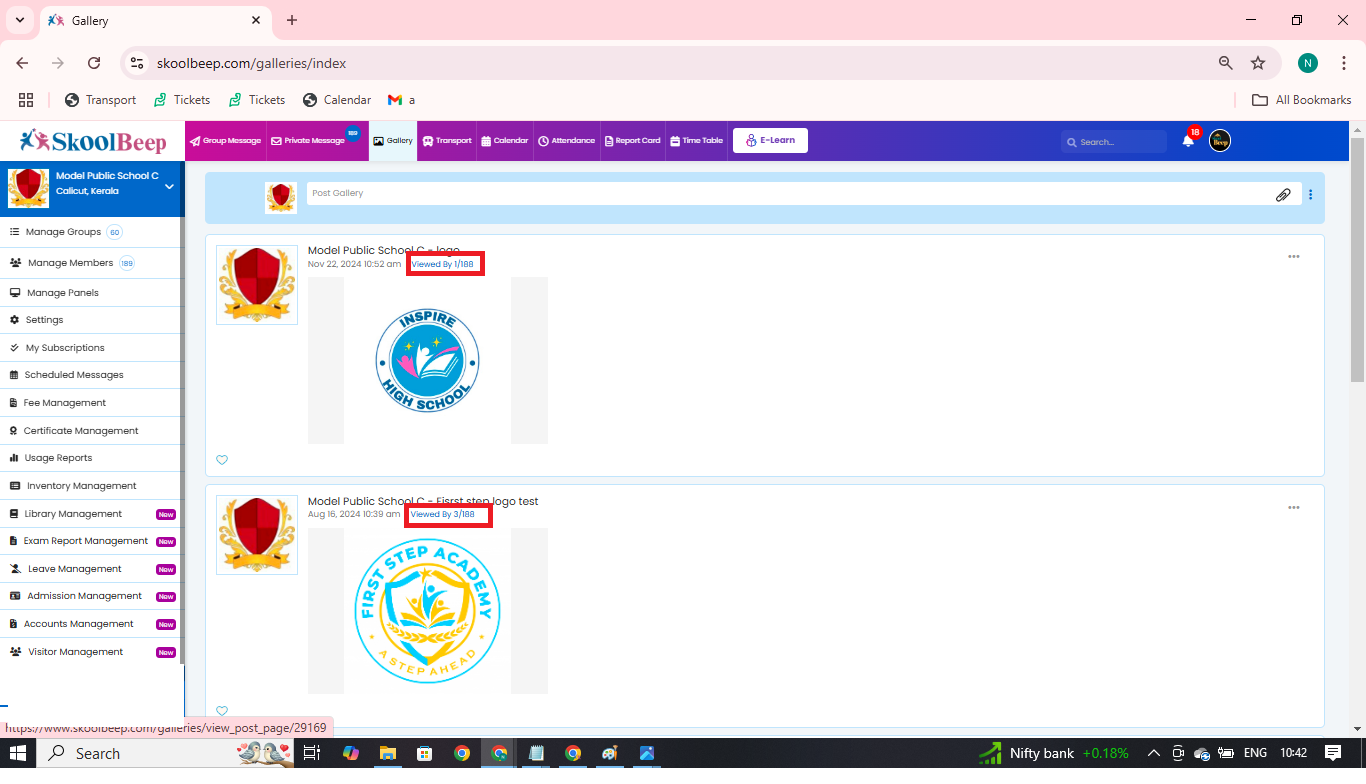Image resolution: width=1366 pixels, height=784 pixels.
Task: Like the Inspire High School post
Action: click(x=222, y=460)
